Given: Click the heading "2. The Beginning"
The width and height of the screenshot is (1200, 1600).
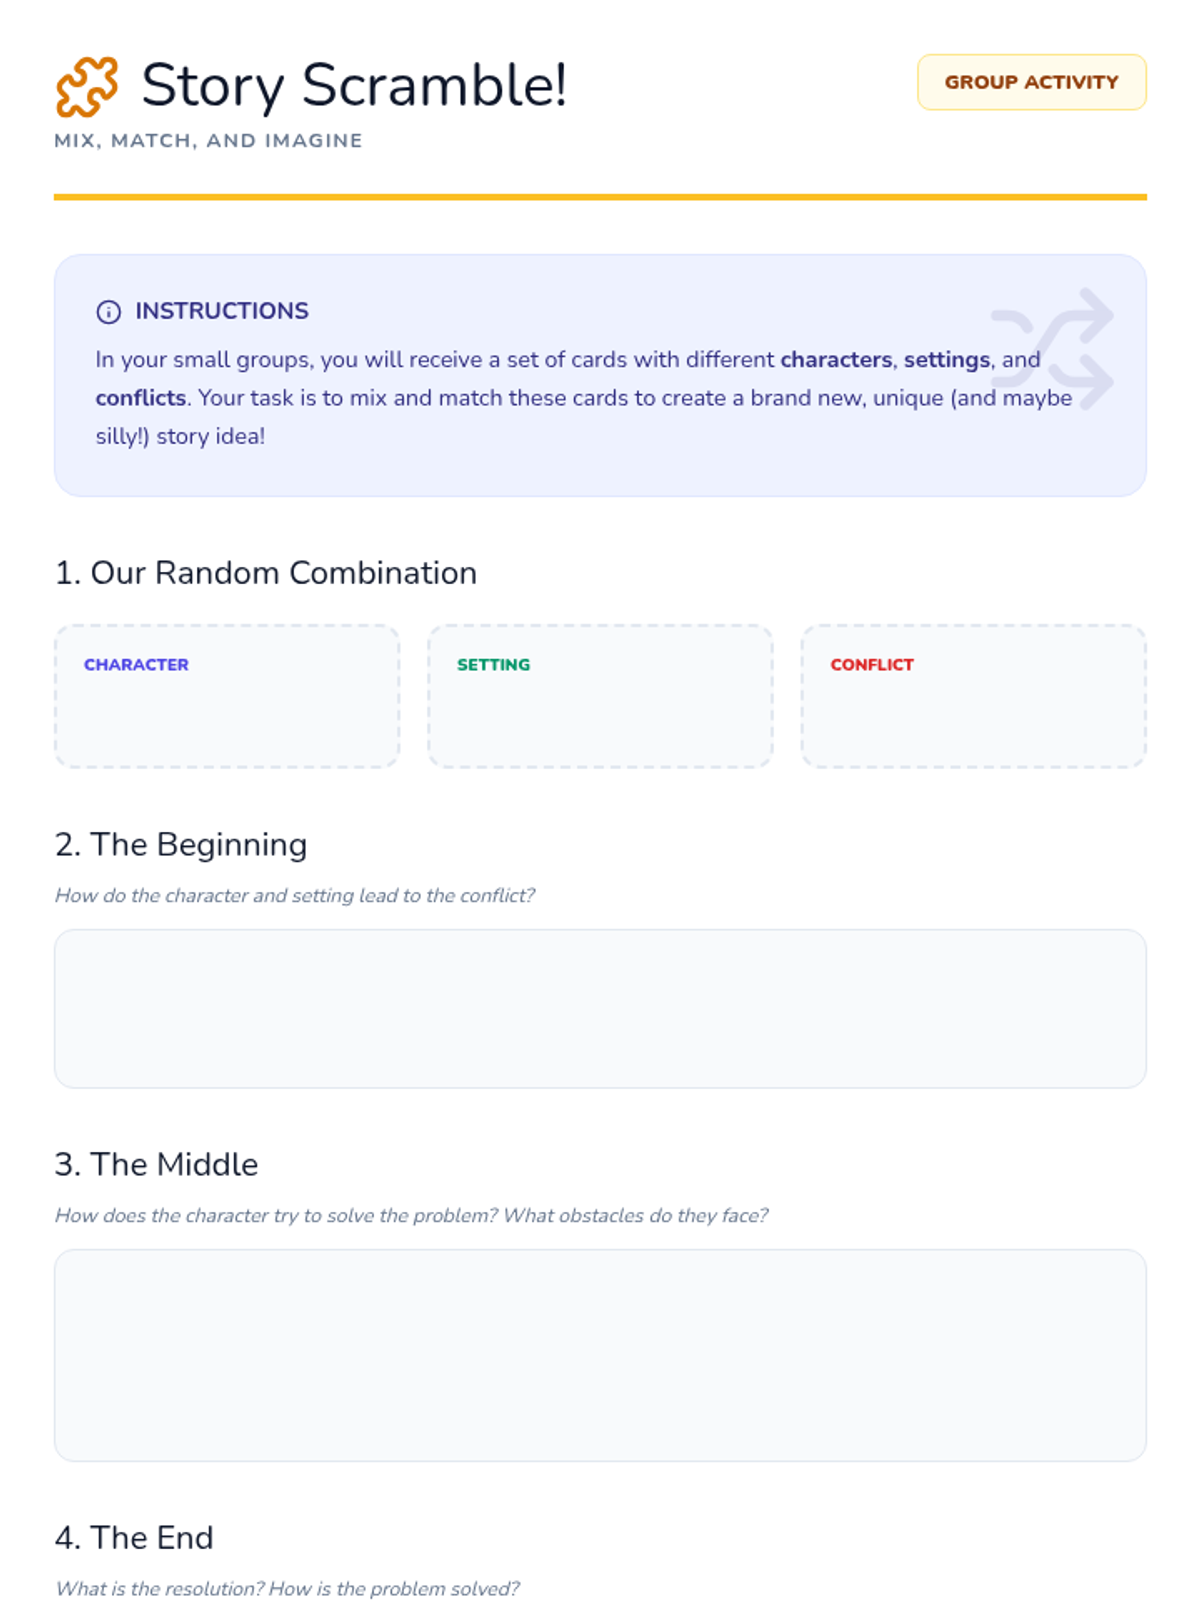Looking at the screenshot, I should pos(181,845).
